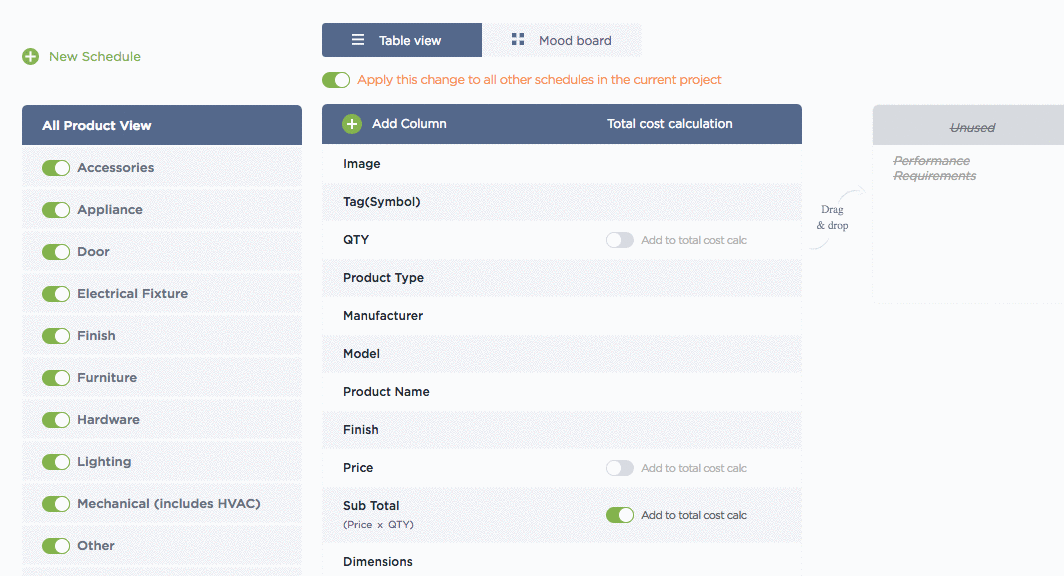The height and width of the screenshot is (576, 1064).
Task: Click the Furniture category label
Action: pyautogui.click(x=107, y=378)
